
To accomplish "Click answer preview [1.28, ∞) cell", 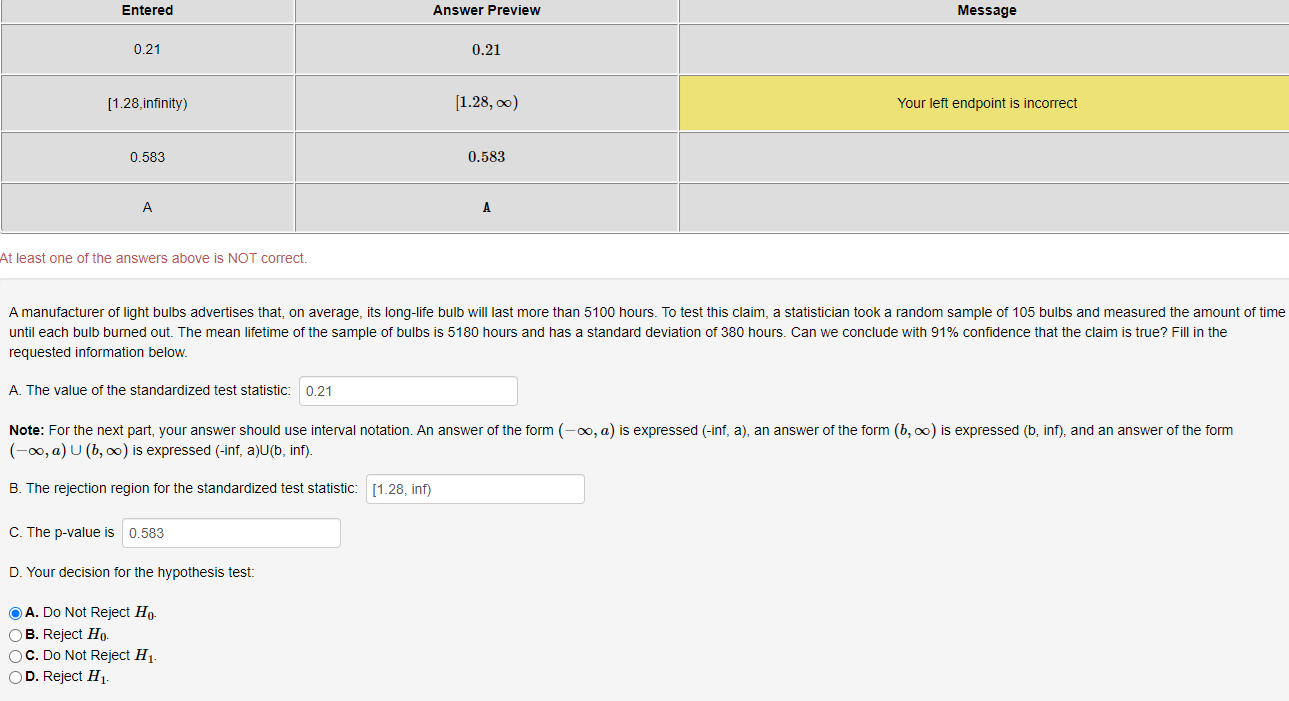I will click(x=487, y=103).
